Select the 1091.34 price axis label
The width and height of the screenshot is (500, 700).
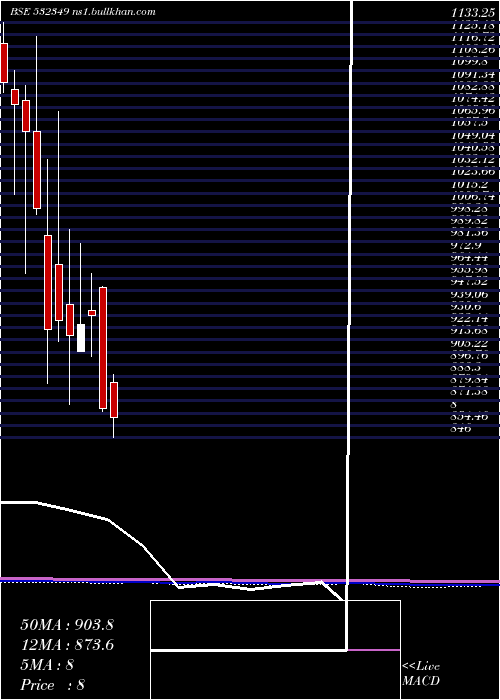(475, 74)
